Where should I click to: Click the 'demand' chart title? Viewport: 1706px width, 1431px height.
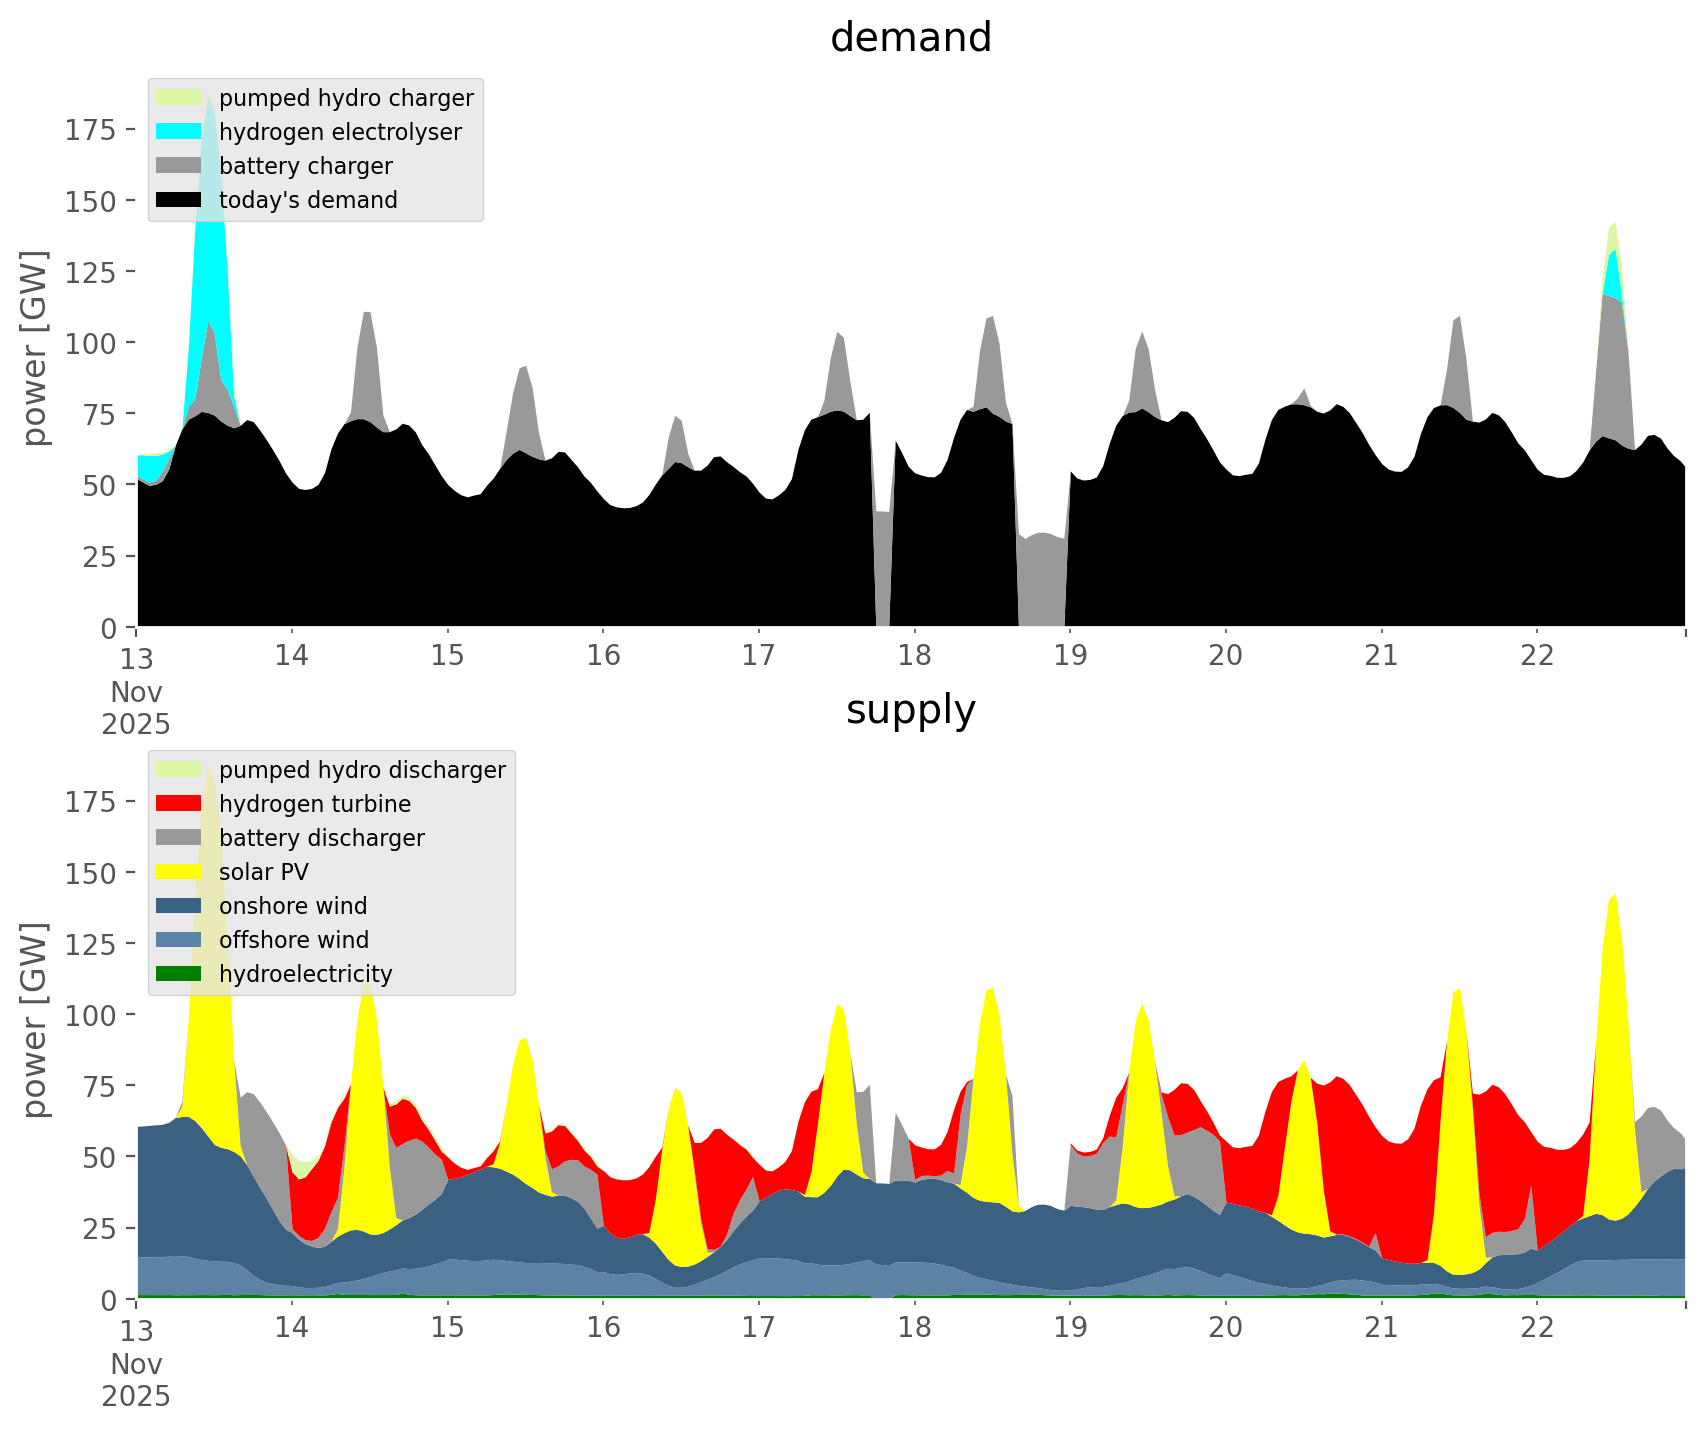(910, 38)
